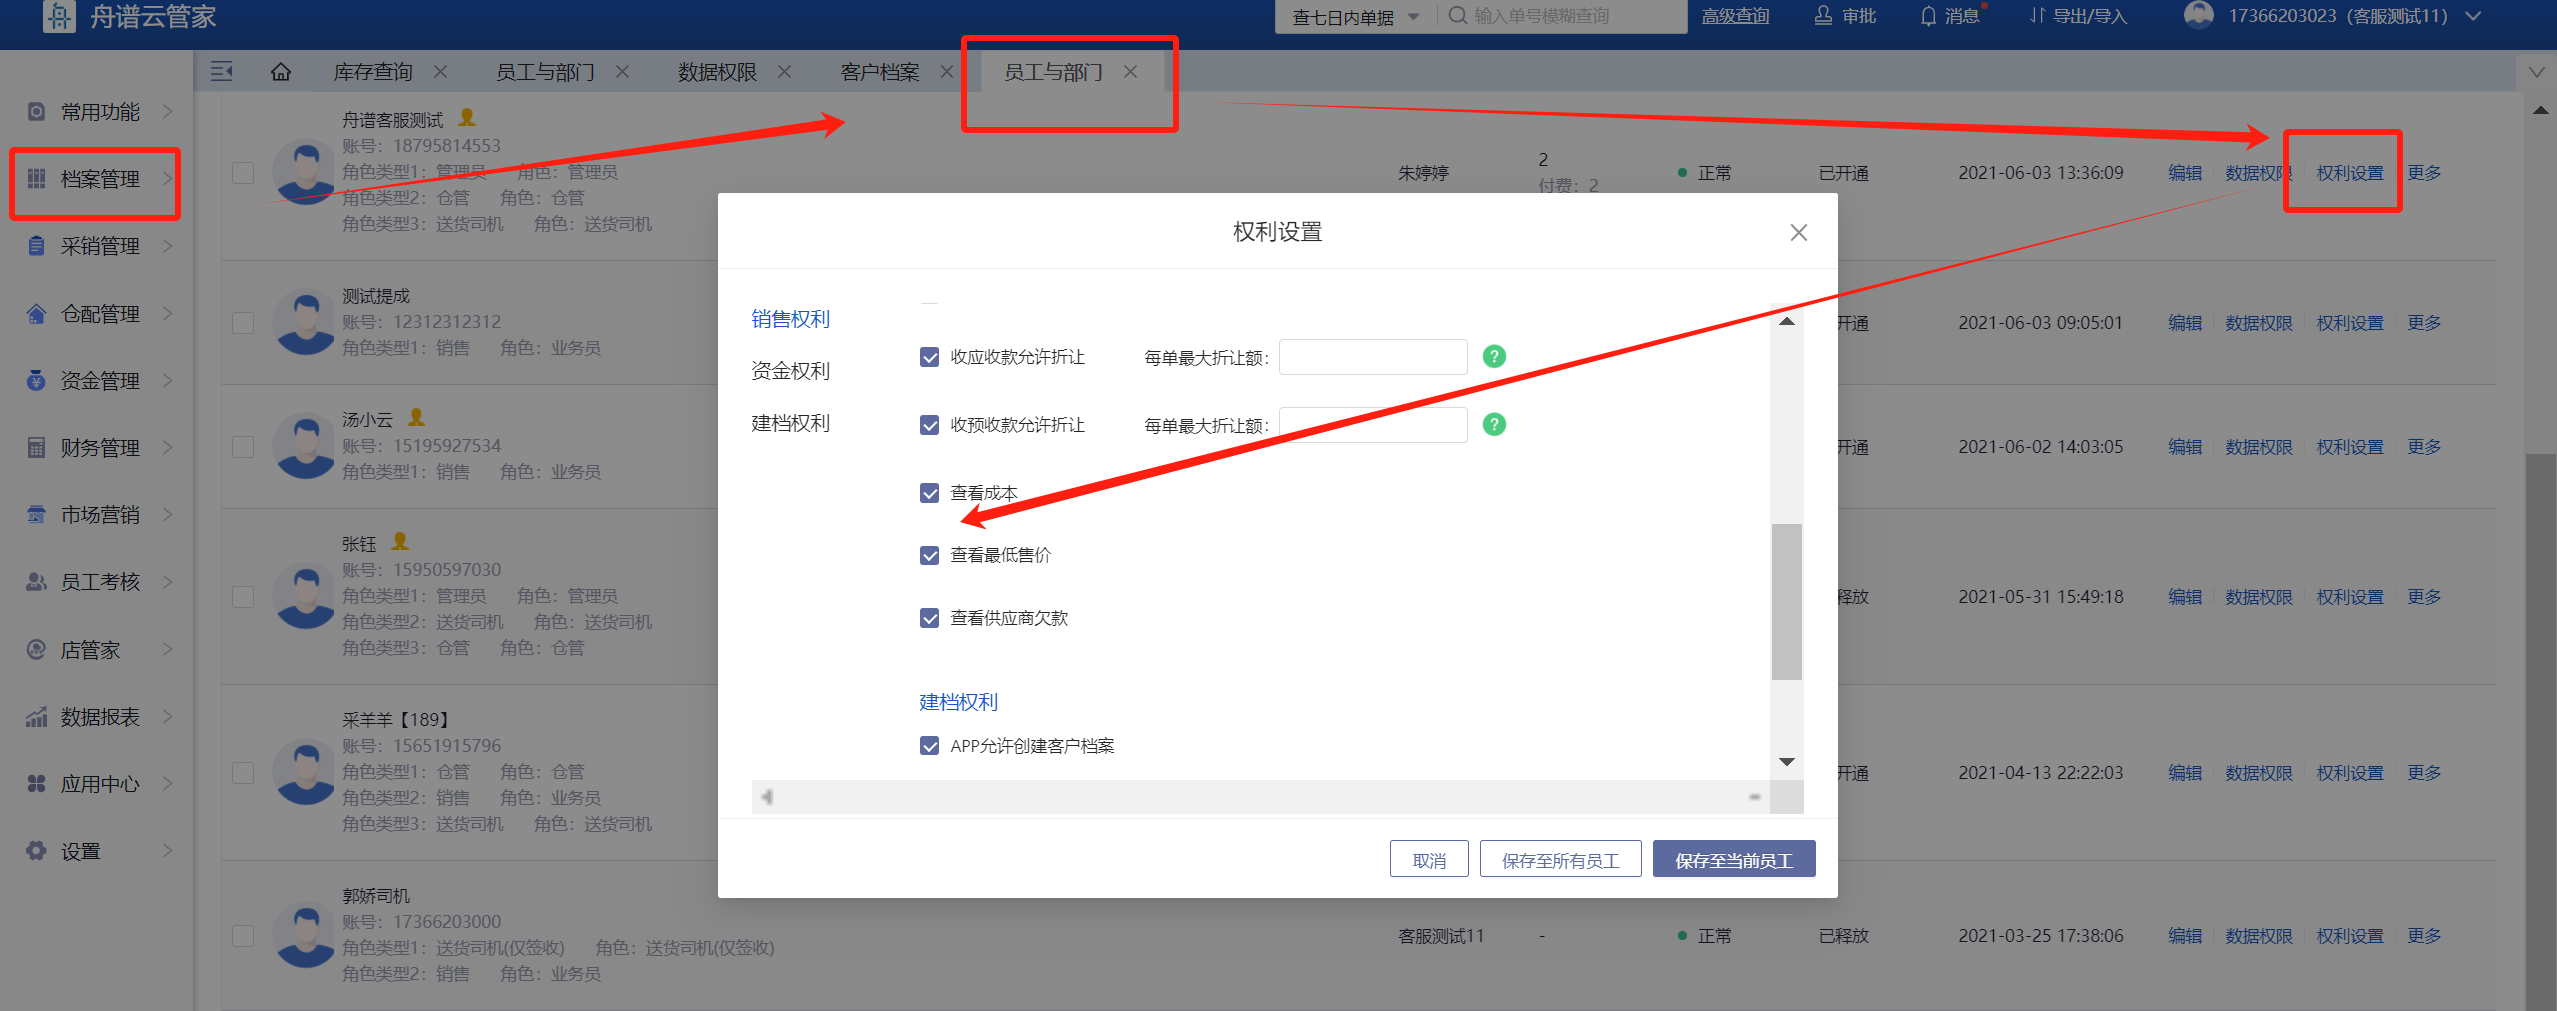Click the 取消 button
The image size is (2557, 1011).
[1428, 860]
